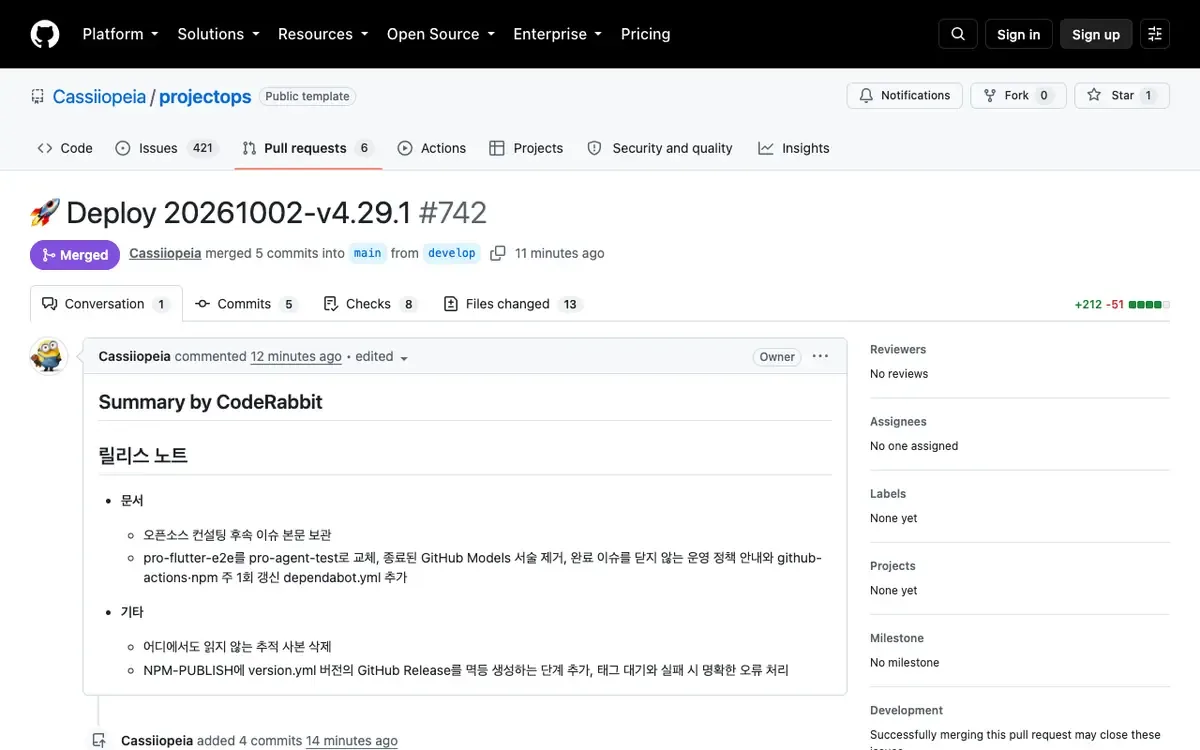Click the Public template label
The width and height of the screenshot is (1200, 750).
click(x=307, y=96)
